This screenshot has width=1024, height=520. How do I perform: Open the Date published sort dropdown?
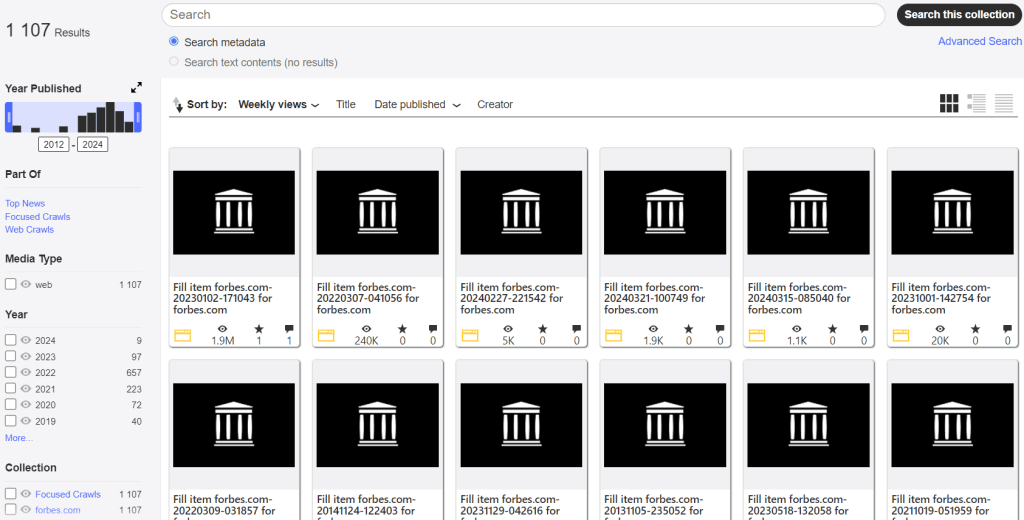pyautogui.click(x=417, y=104)
